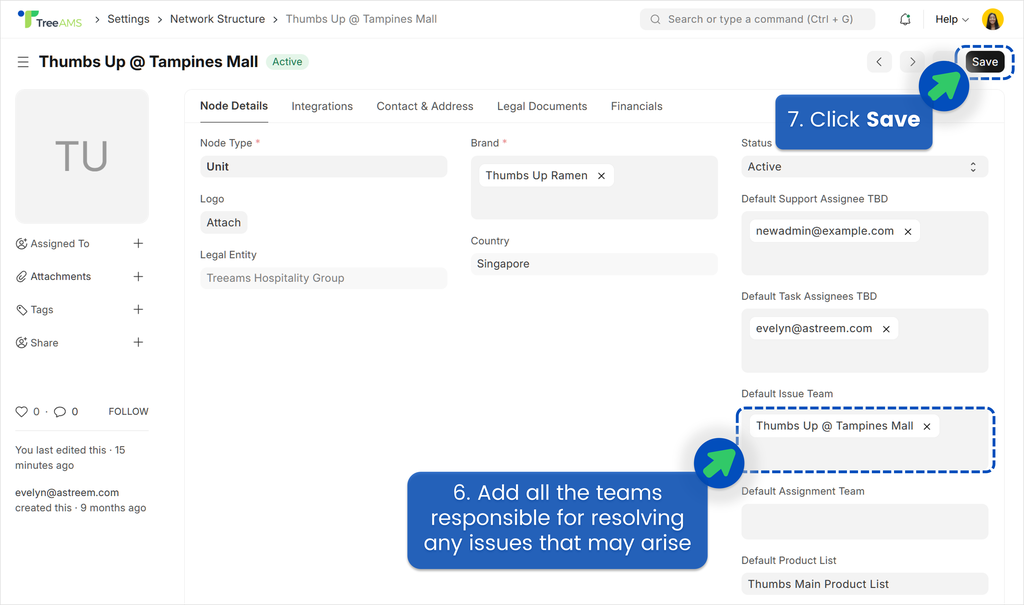Click the TU avatar thumbnail
This screenshot has height=605, width=1024.
pos(82,157)
